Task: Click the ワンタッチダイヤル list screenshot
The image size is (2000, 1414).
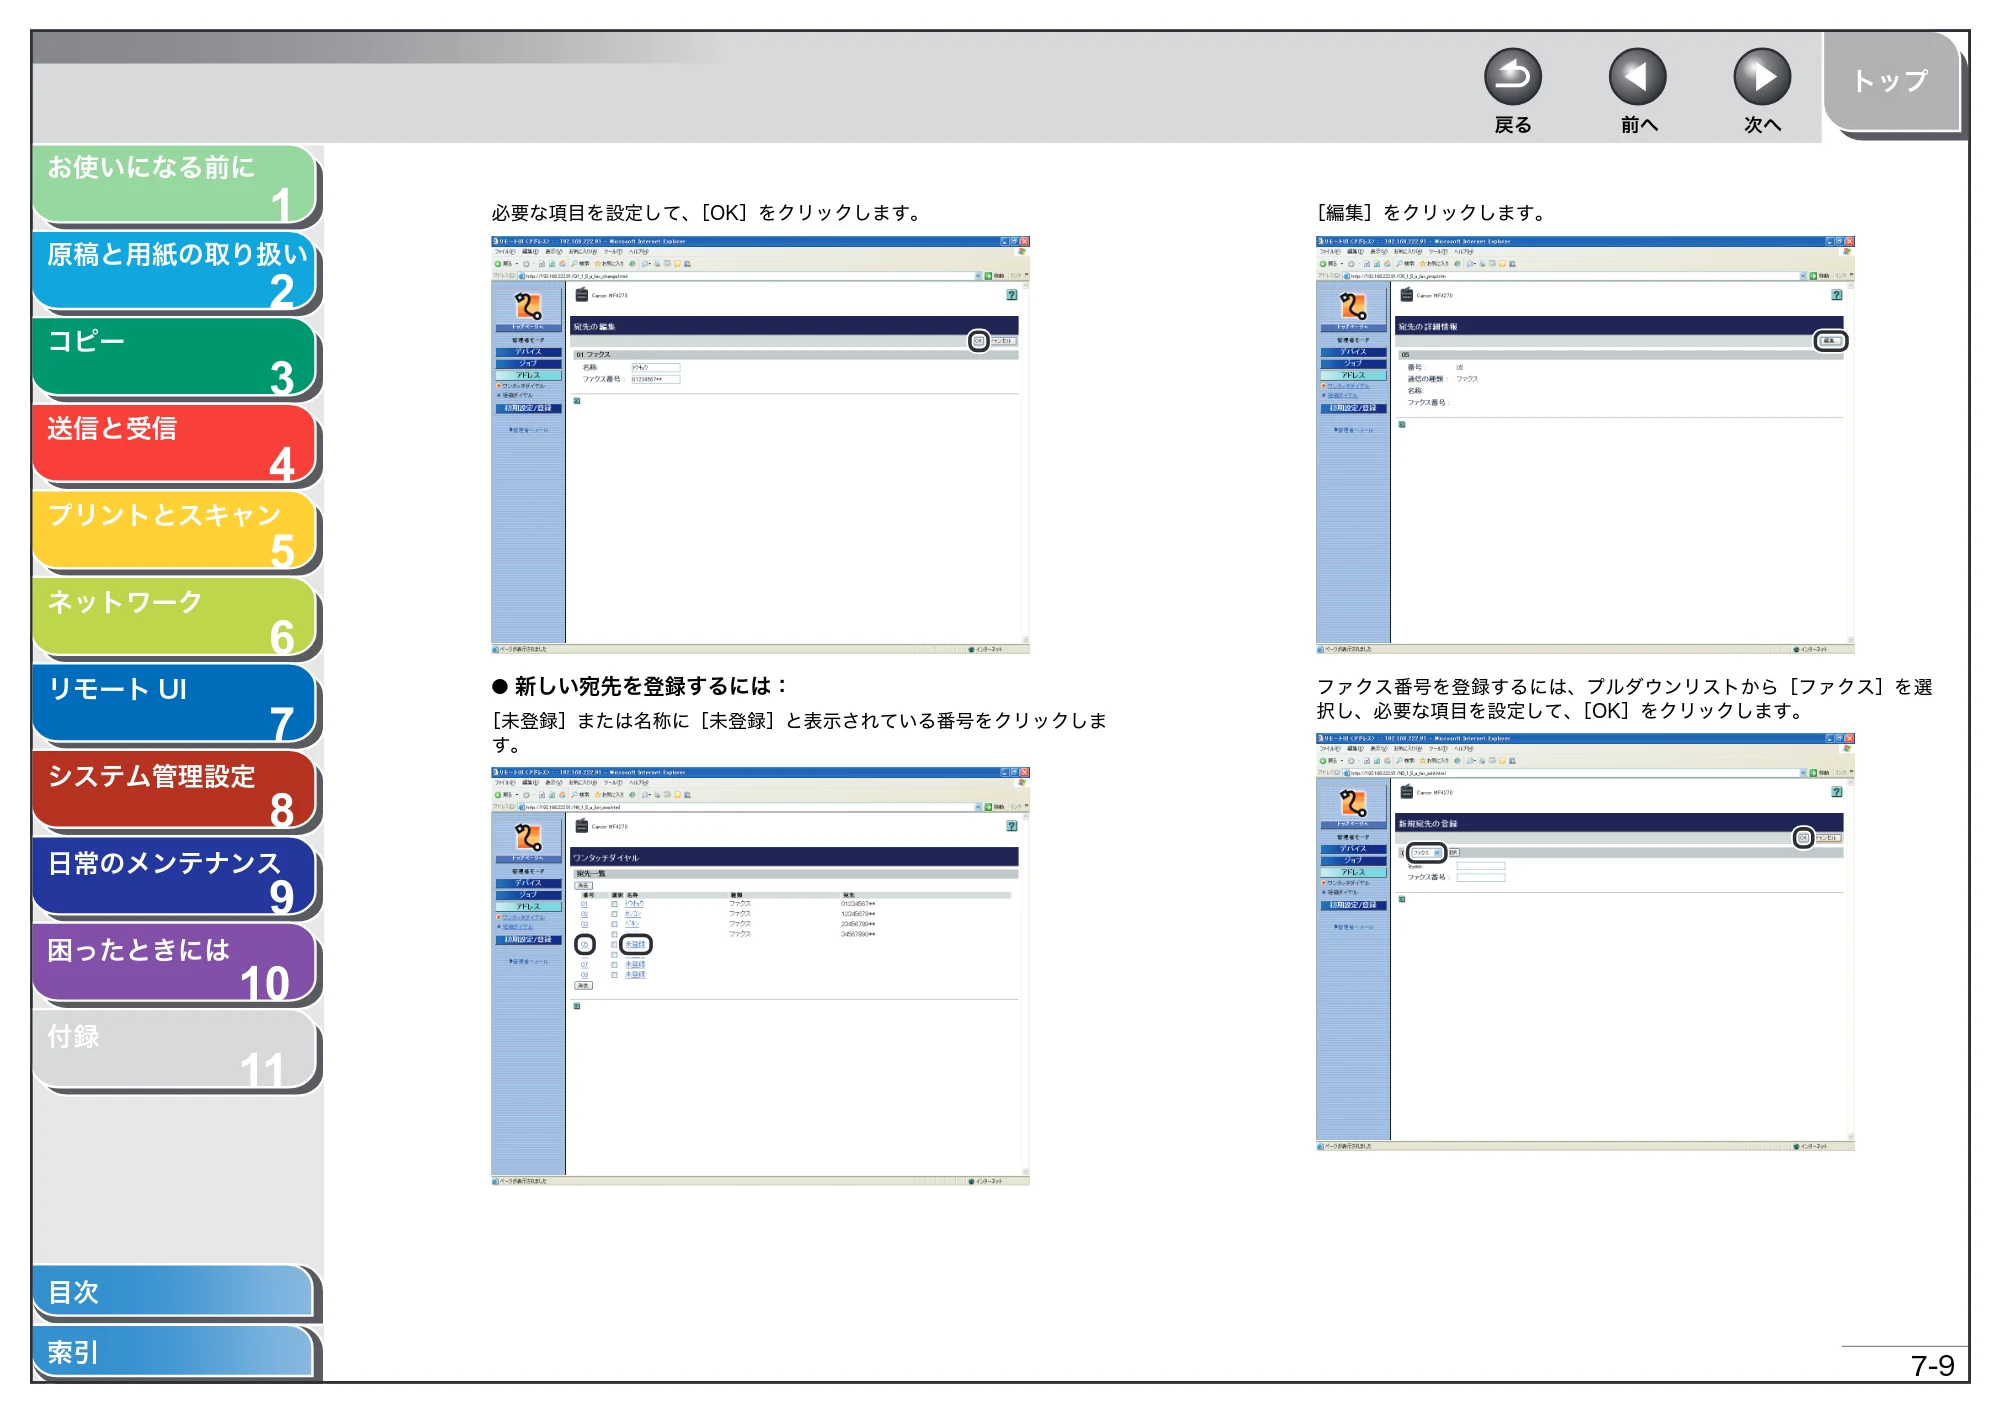Action: (760, 976)
